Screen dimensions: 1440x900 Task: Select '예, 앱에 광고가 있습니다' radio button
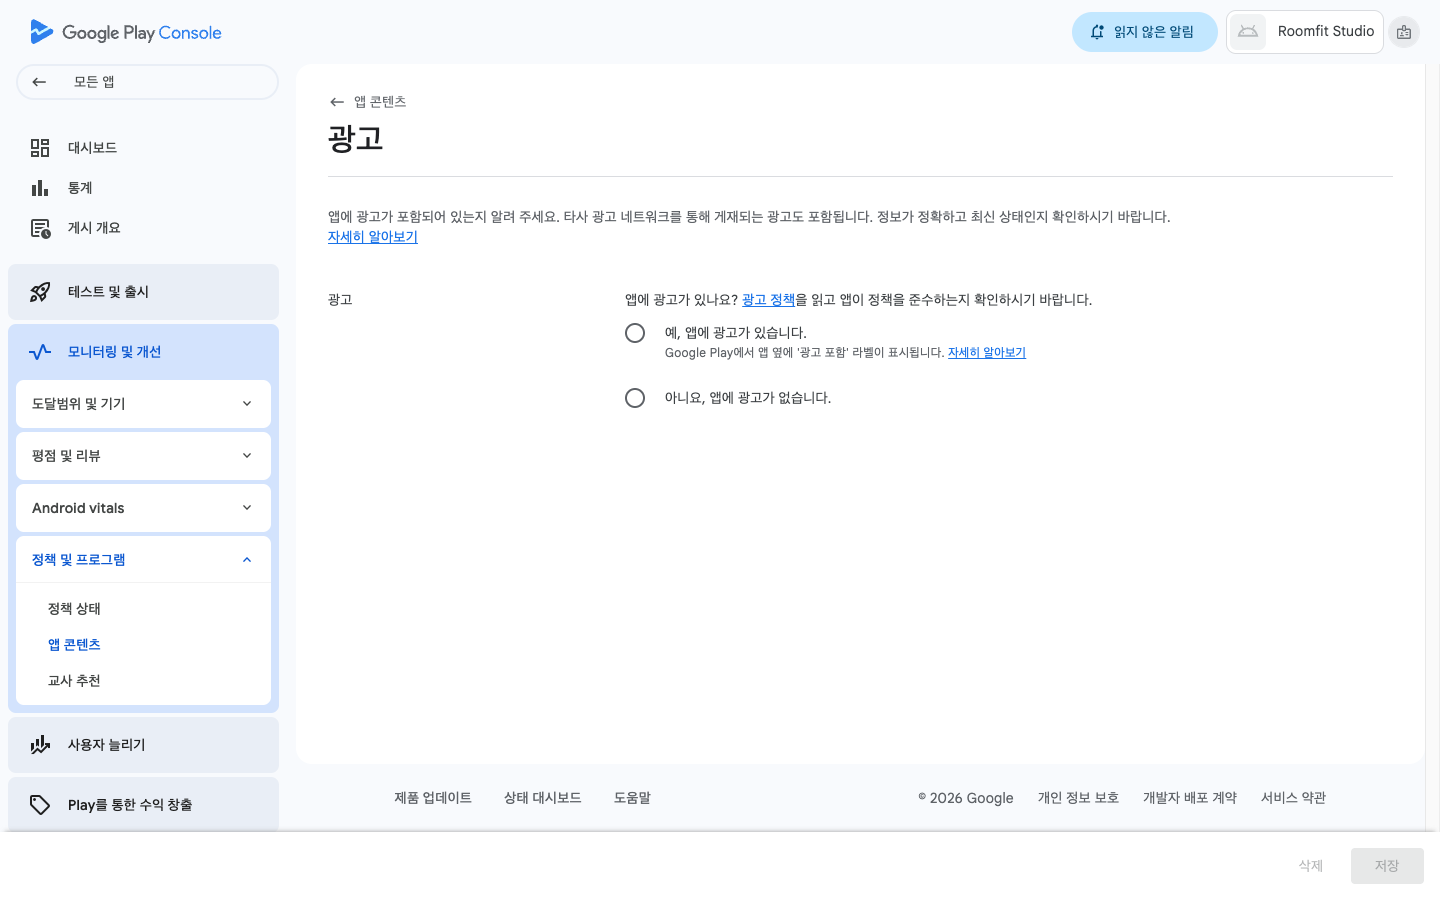[x=635, y=333]
